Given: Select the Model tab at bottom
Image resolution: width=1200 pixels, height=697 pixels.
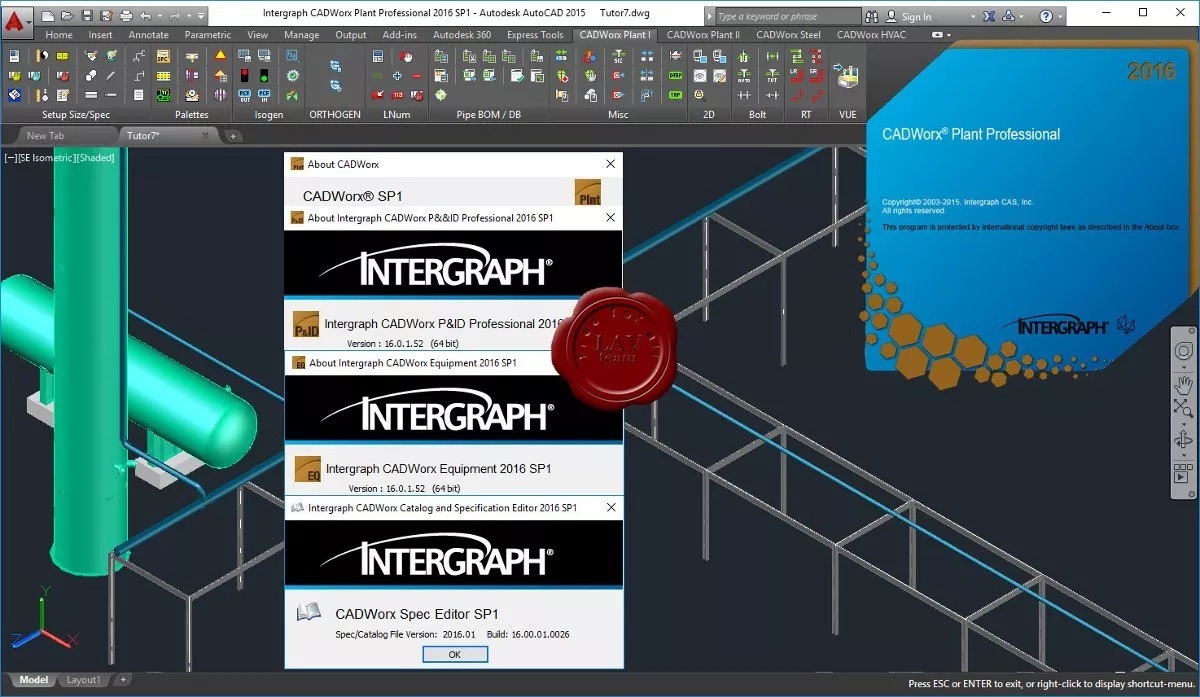Looking at the screenshot, I should click(33, 680).
